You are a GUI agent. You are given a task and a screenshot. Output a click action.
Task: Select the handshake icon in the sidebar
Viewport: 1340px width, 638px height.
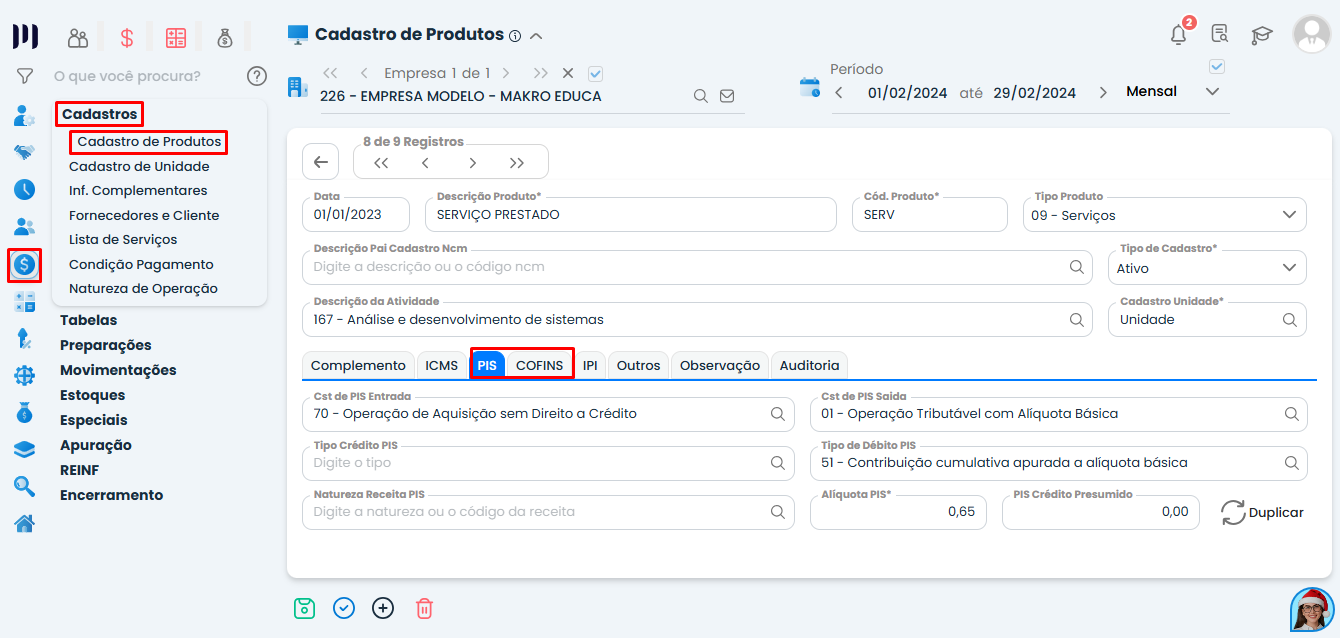point(23,151)
